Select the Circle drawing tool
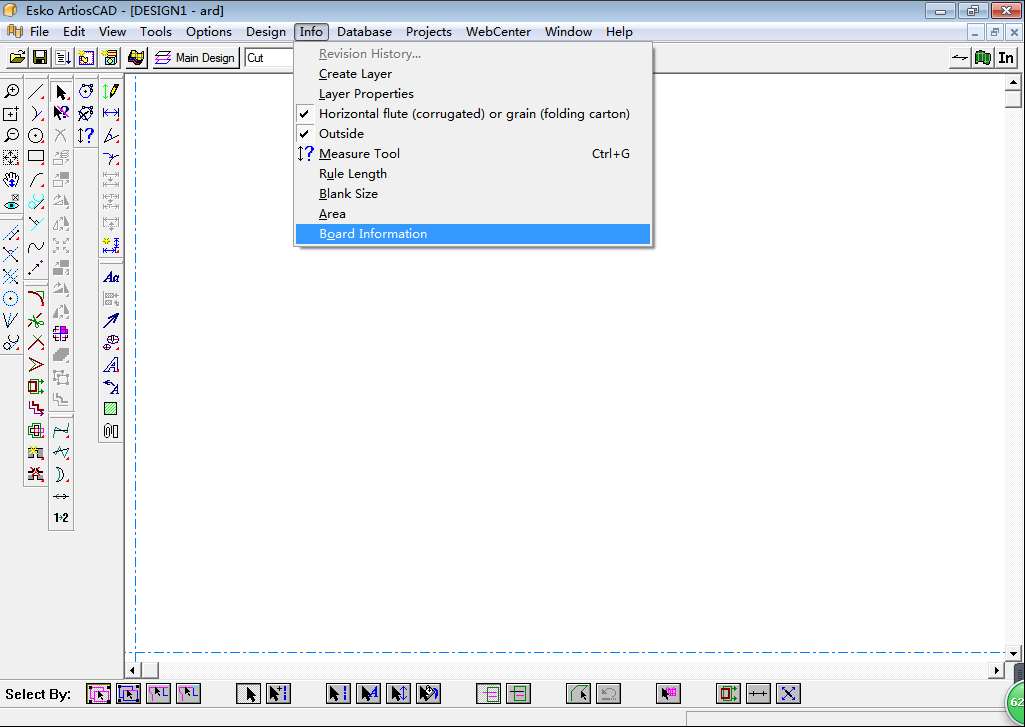 click(36, 135)
